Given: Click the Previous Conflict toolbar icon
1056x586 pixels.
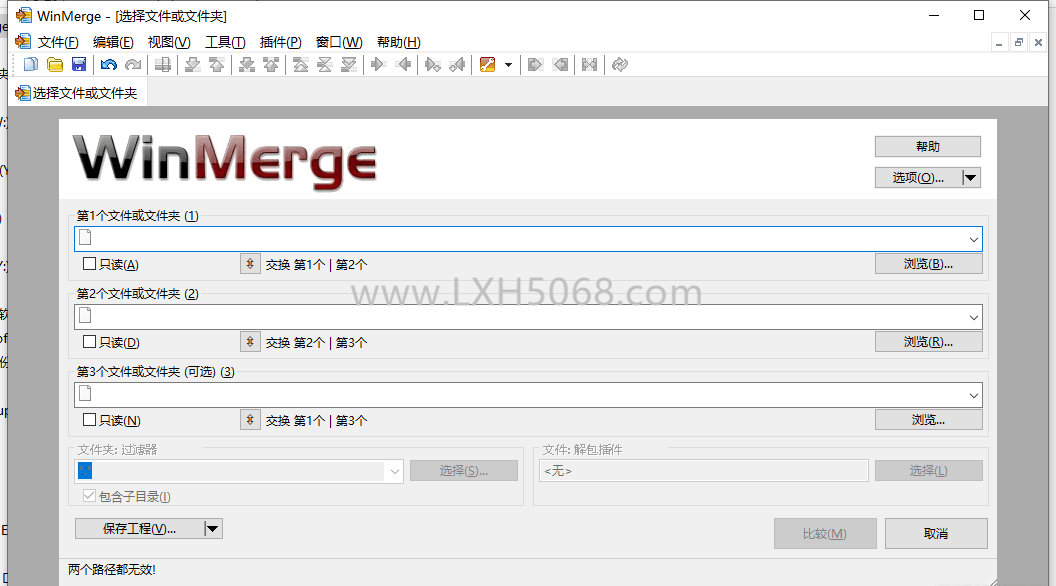Looking at the screenshot, I should pos(271,65).
